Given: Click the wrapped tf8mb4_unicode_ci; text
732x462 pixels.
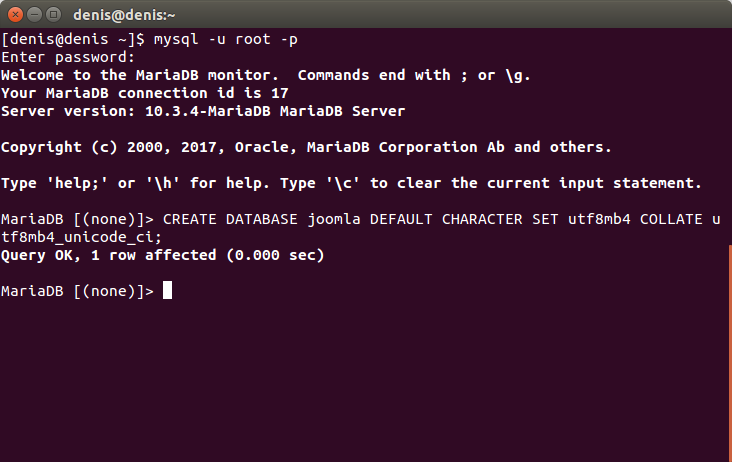Looking at the screenshot, I should click(x=81, y=237).
